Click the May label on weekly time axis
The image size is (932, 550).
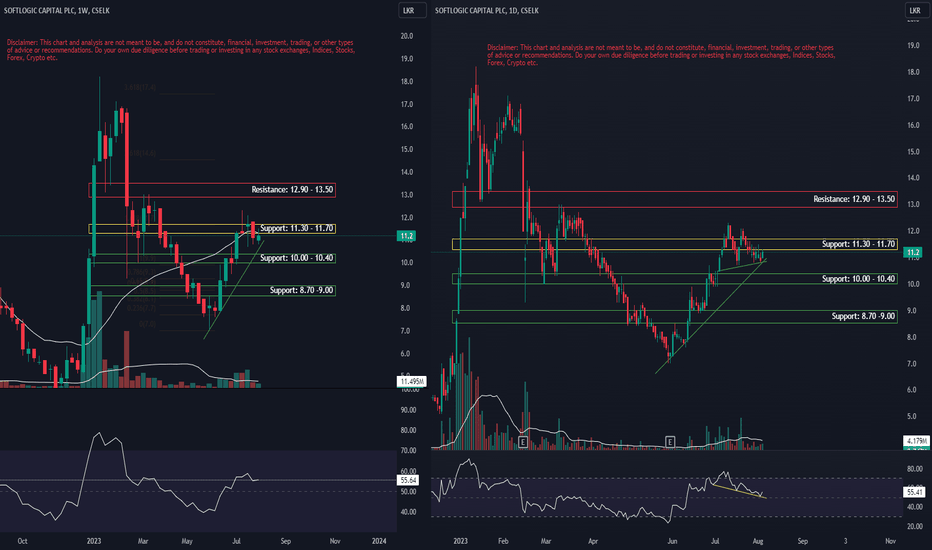click(x=187, y=541)
